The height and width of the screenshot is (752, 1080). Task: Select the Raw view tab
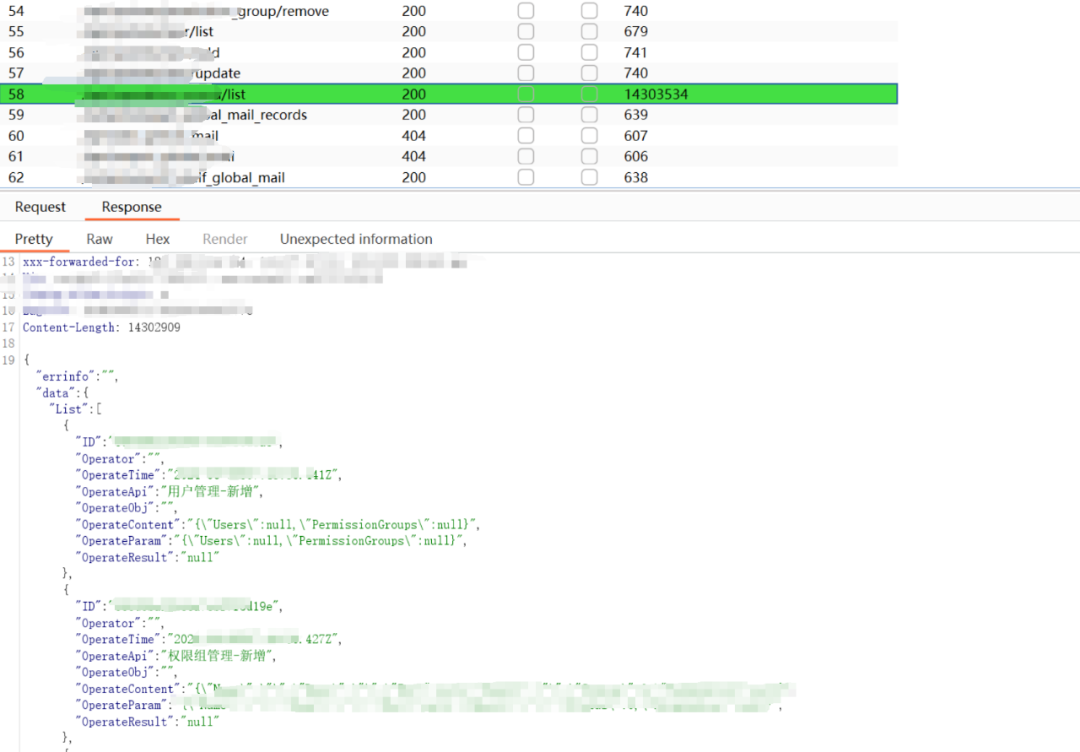(99, 239)
